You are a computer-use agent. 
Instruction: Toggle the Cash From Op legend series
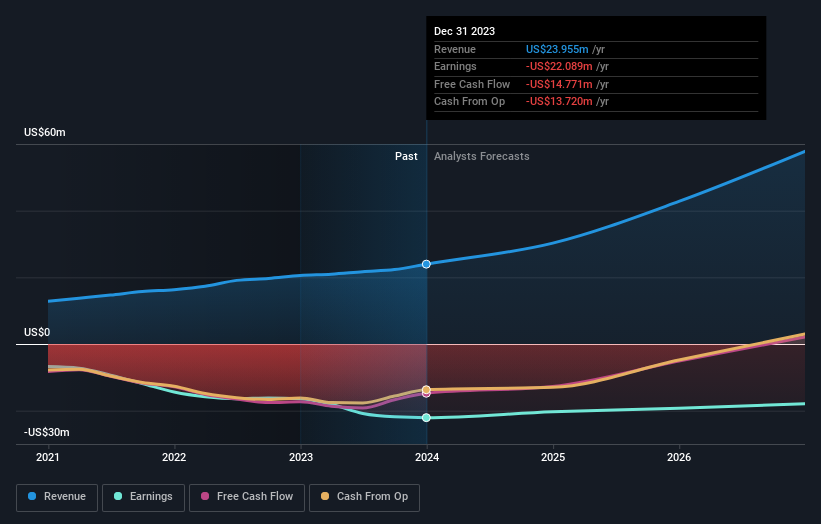[x=364, y=497]
